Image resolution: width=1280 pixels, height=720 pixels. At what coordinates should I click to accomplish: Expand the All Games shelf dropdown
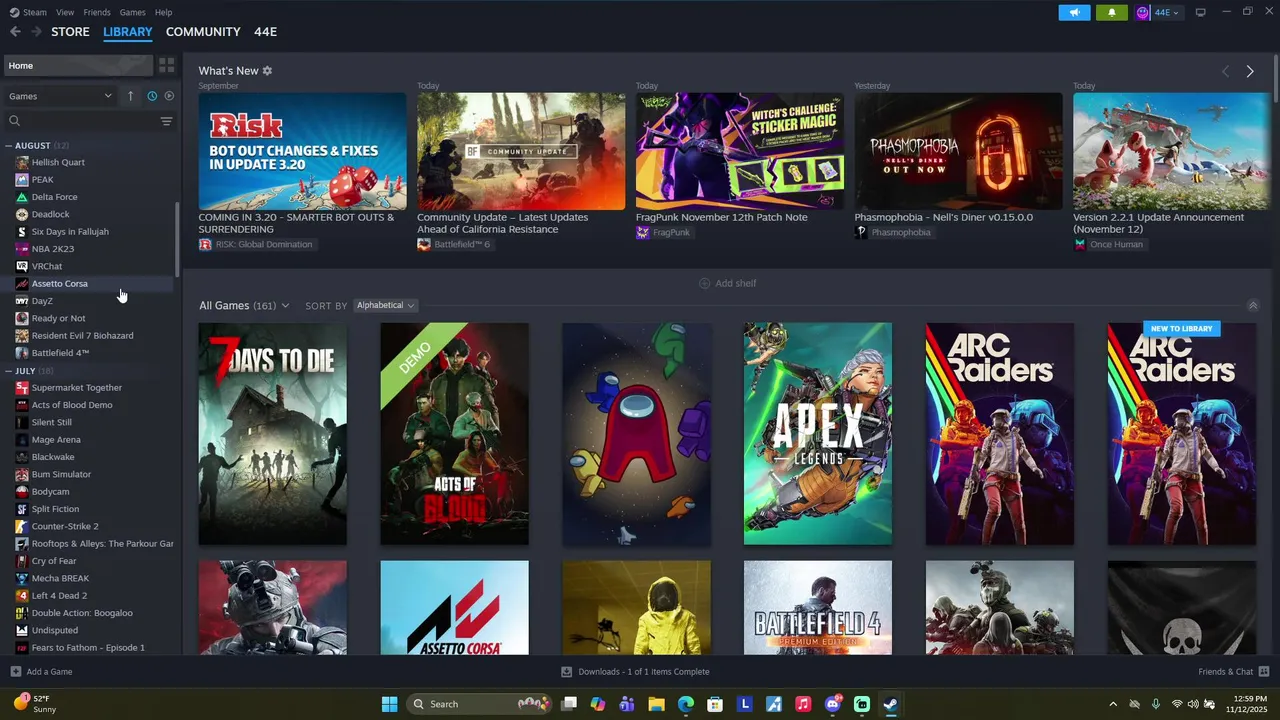(285, 306)
